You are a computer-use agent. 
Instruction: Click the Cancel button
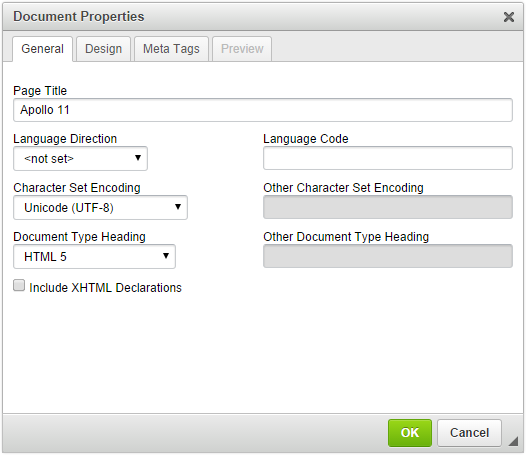[470, 433]
